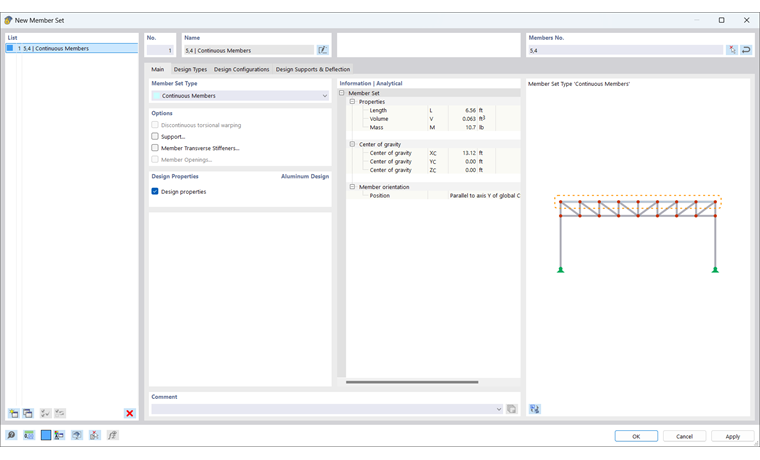Click the deselect all check icon under the list
Image resolution: width=760 pixels, height=460 pixels.
(x=60, y=413)
